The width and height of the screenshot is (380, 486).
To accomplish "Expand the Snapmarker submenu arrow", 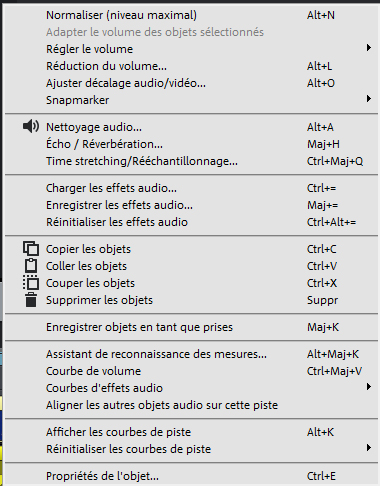I will pos(369,99).
